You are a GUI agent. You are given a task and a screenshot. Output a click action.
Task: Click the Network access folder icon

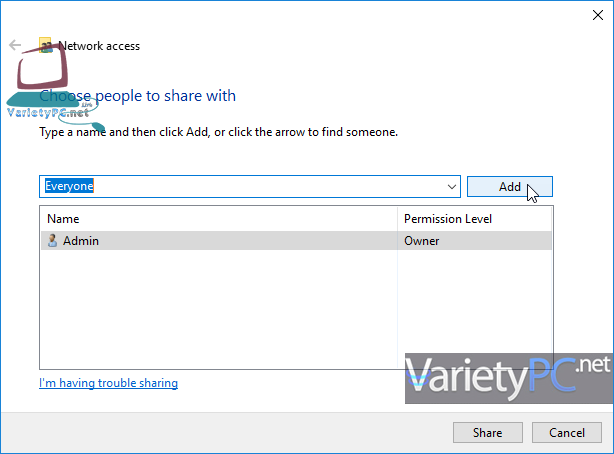(x=45, y=45)
